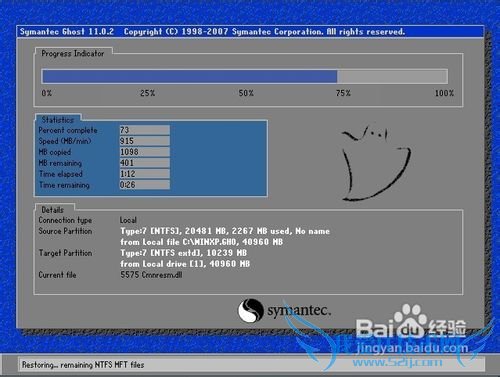Click the Symantec yin-yang logo icon

click(x=250, y=310)
